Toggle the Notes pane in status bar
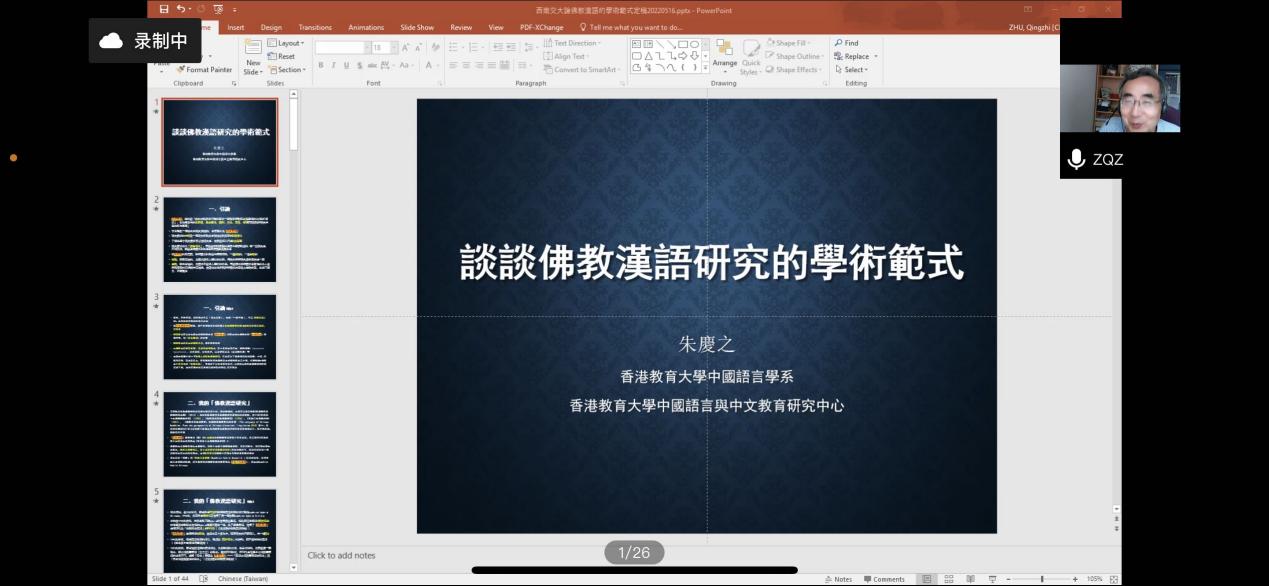The width and height of the screenshot is (1269, 586). (838, 579)
